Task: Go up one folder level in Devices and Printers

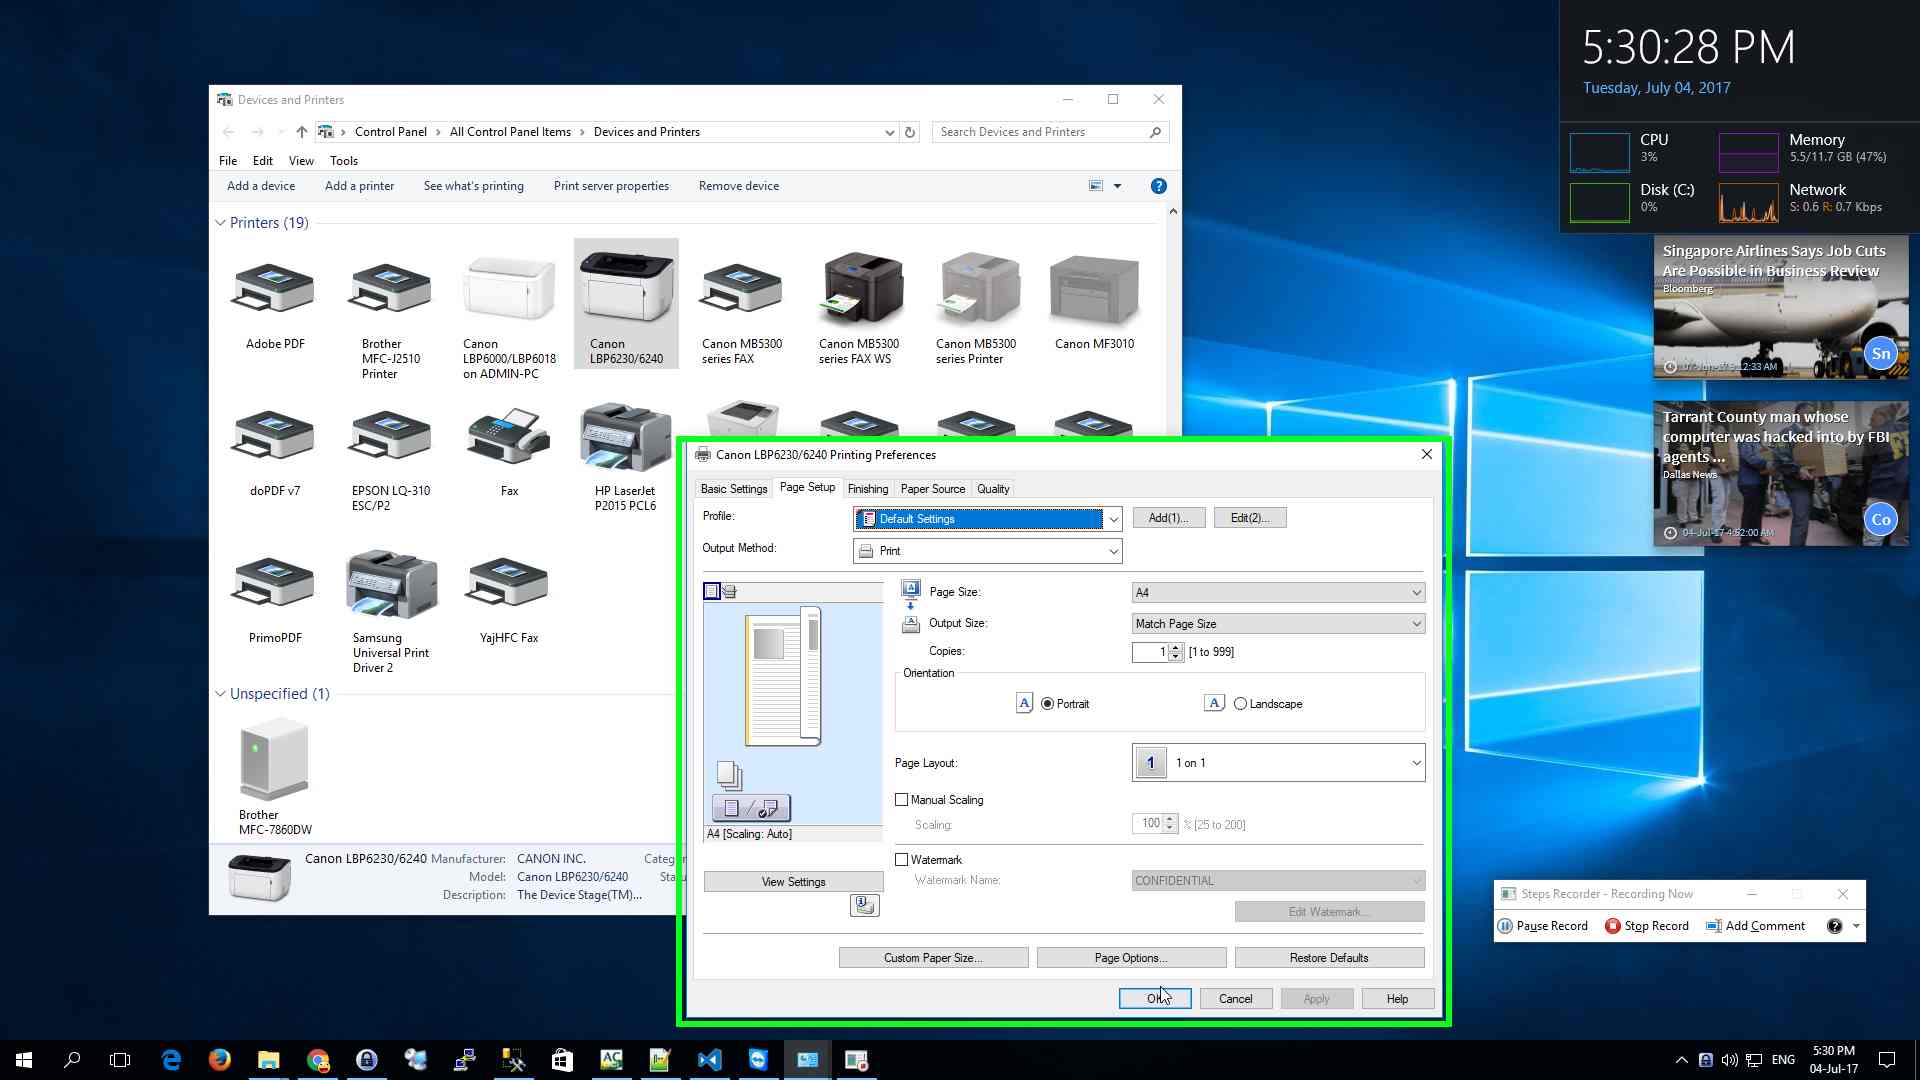Action: coord(301,132)
